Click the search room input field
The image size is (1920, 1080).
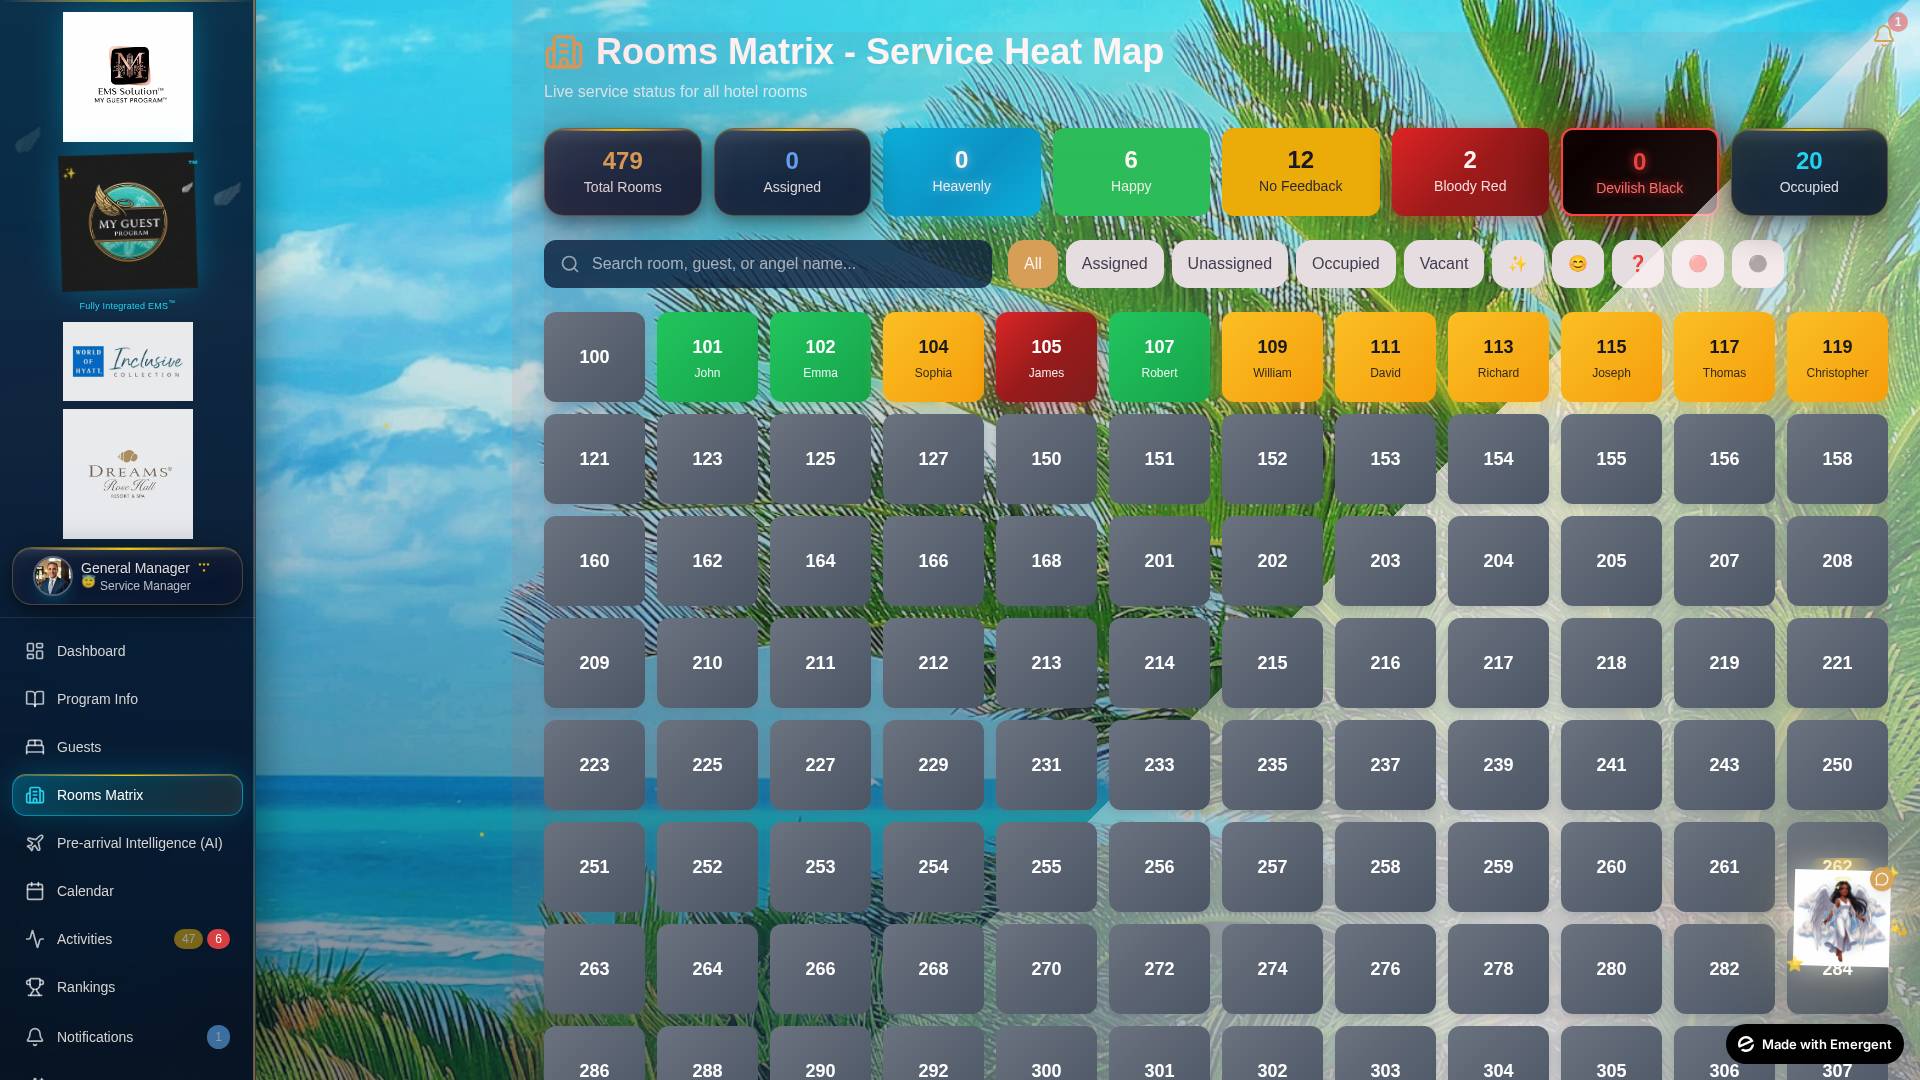coord(768,264)
